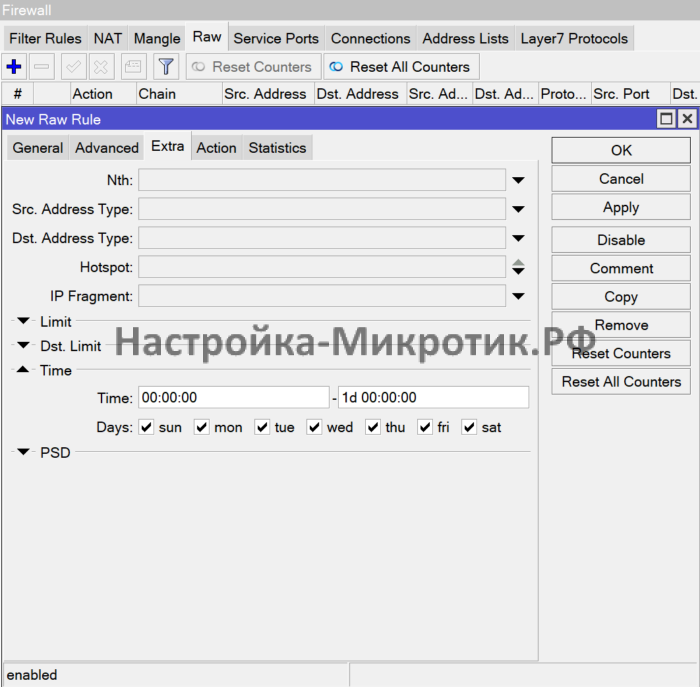Uncheck the sun day checkbox

[146, 427]
